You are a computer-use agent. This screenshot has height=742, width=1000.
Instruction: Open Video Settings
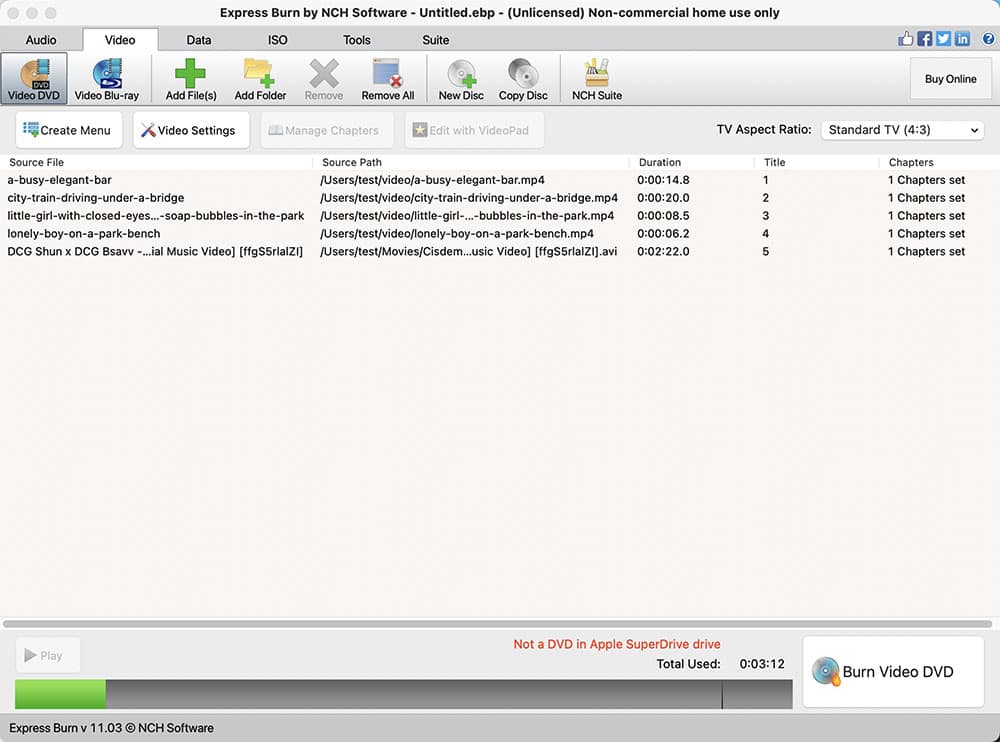(190, 130)
